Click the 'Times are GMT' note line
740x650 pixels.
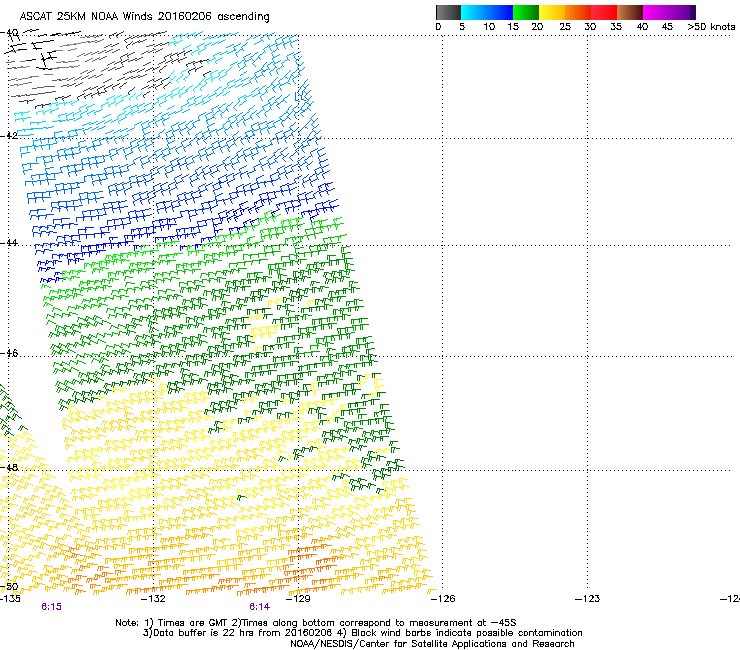coord(316,623)
